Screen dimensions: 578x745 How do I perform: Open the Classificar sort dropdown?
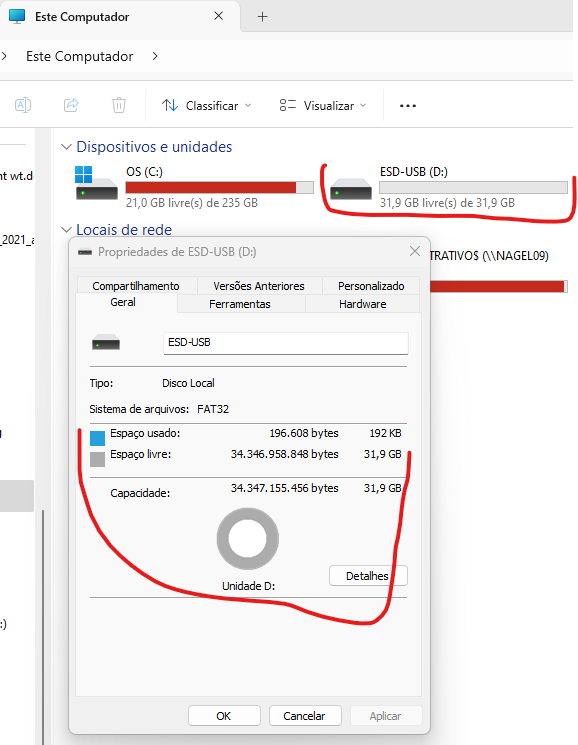[206, 105]
